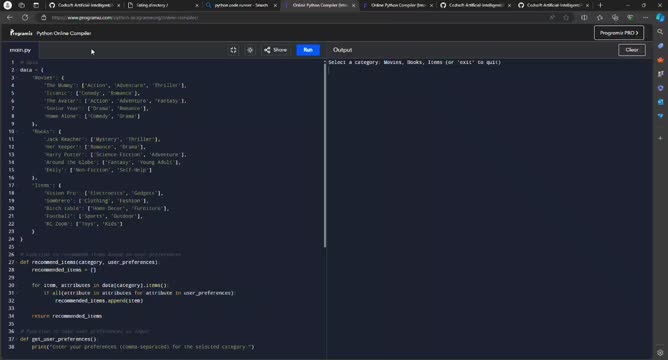The image size is (668, 360).
Task: Toggle the light/dark theme icon
Action: point(250,50)
